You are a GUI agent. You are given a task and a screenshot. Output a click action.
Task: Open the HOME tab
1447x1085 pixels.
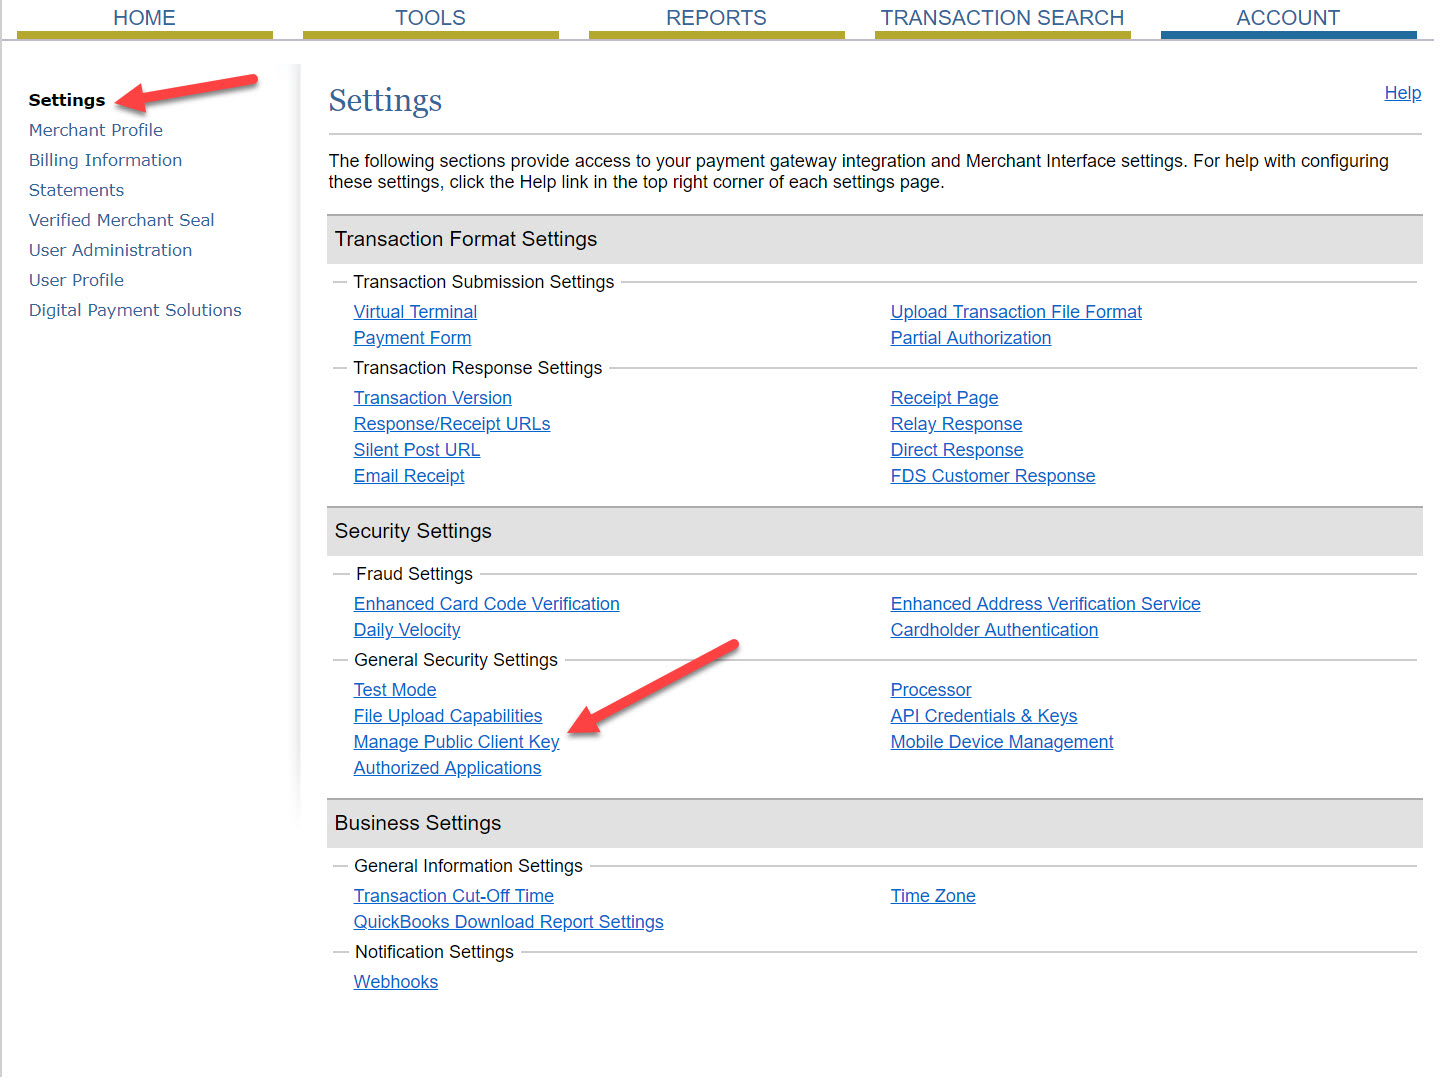[x=144, y=18]
